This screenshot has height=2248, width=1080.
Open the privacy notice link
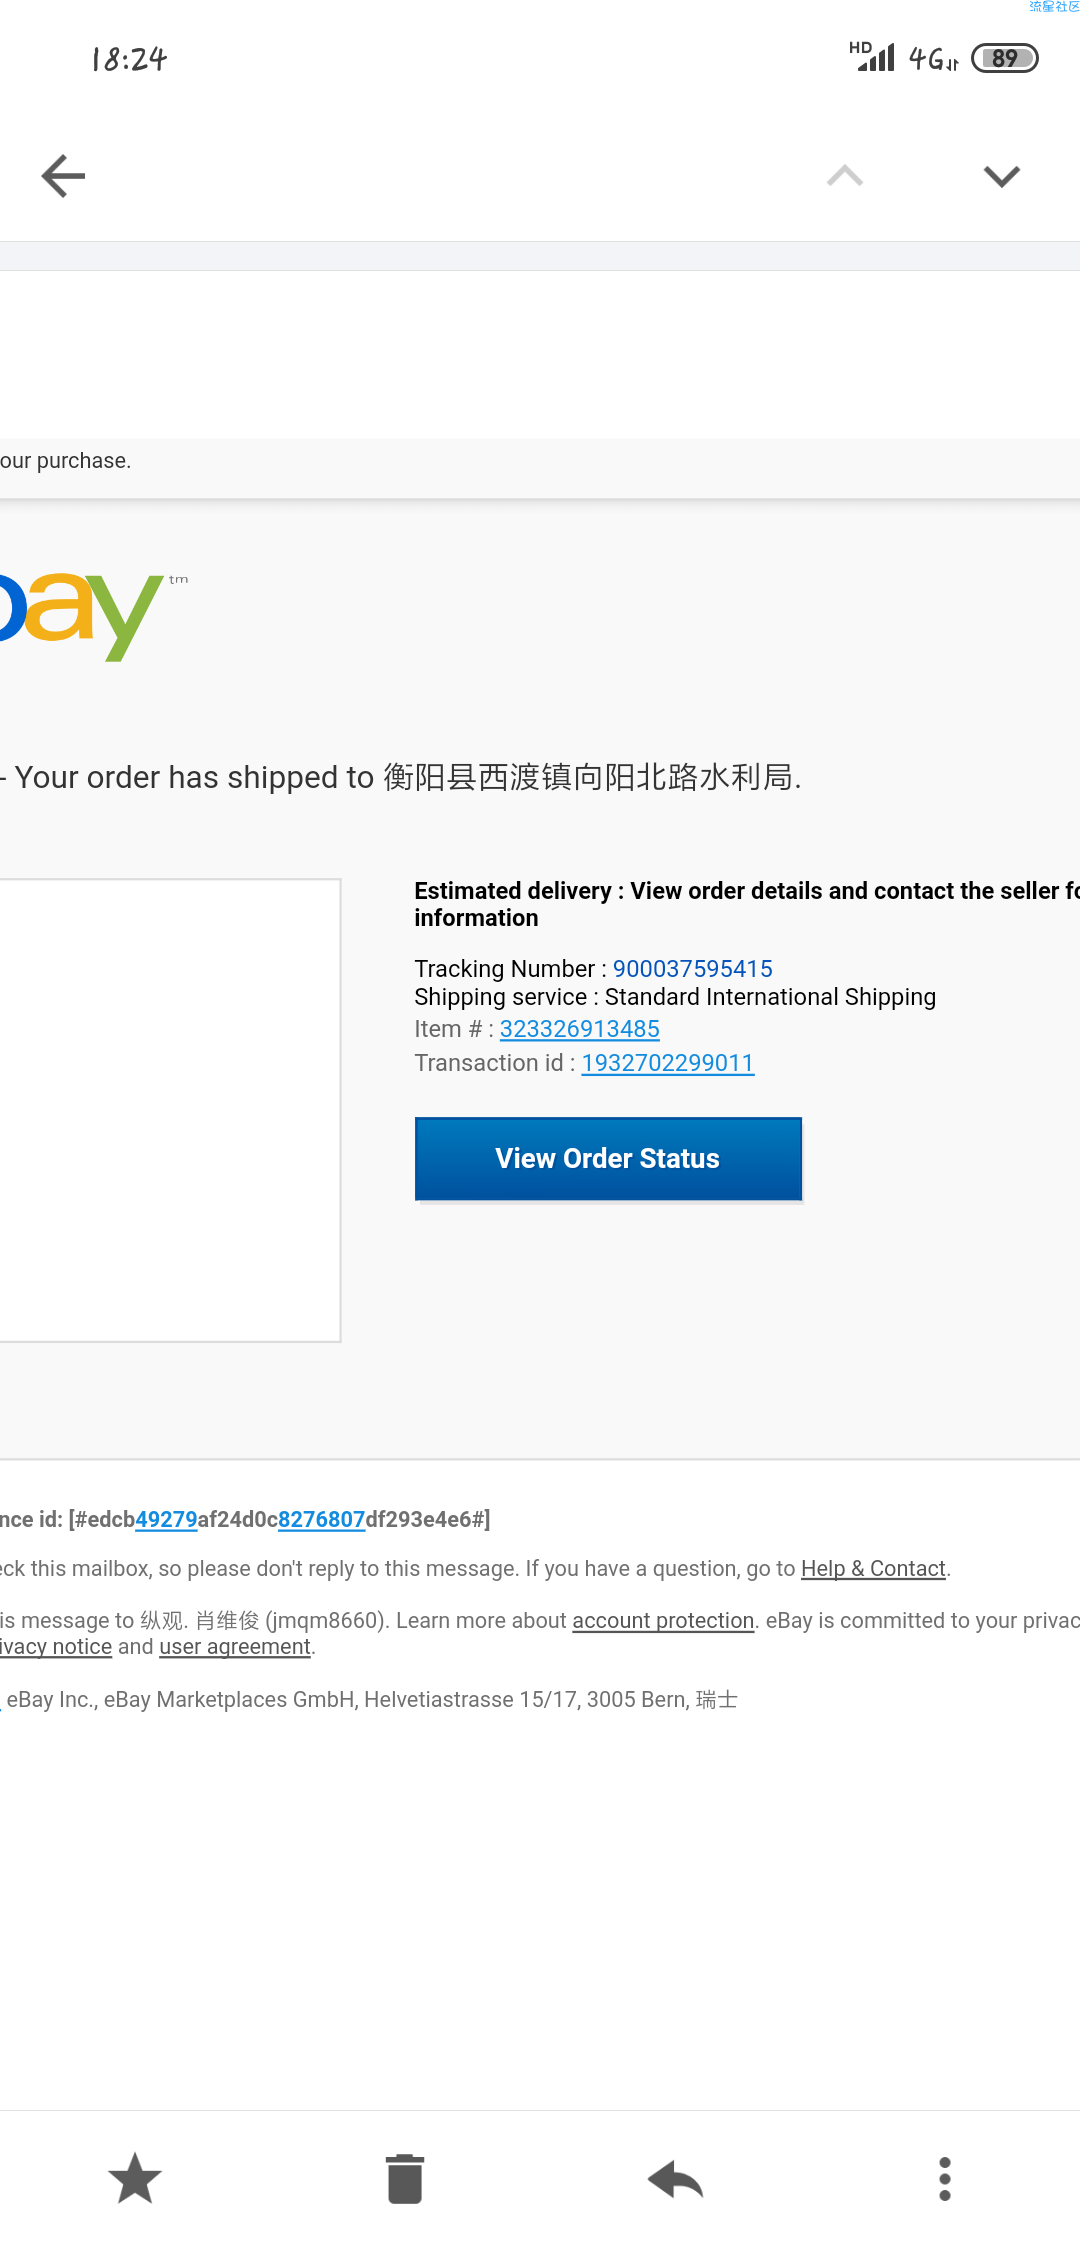point(56,1646)
